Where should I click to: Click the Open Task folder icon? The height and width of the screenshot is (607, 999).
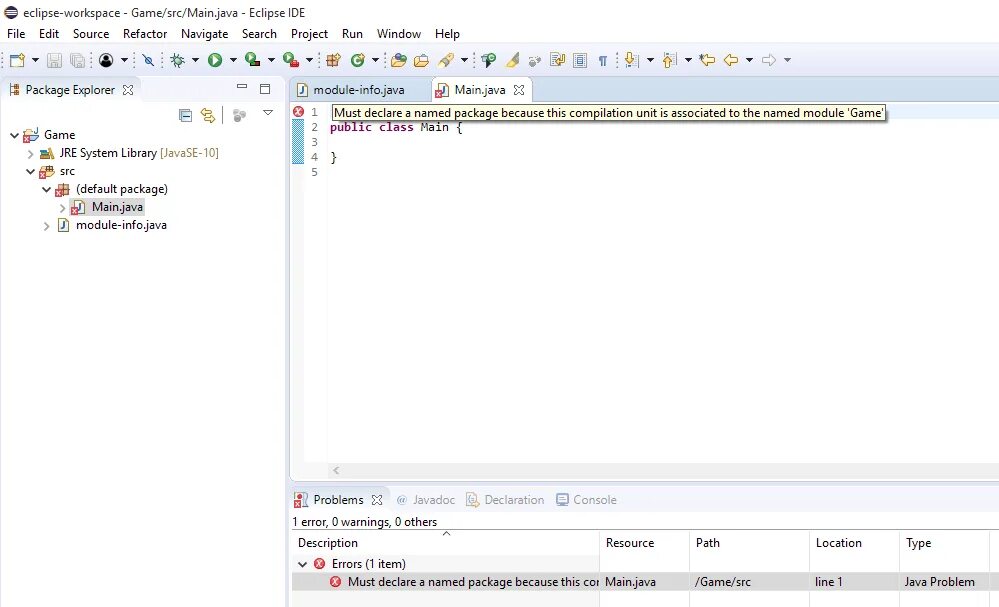pos(421,60)
